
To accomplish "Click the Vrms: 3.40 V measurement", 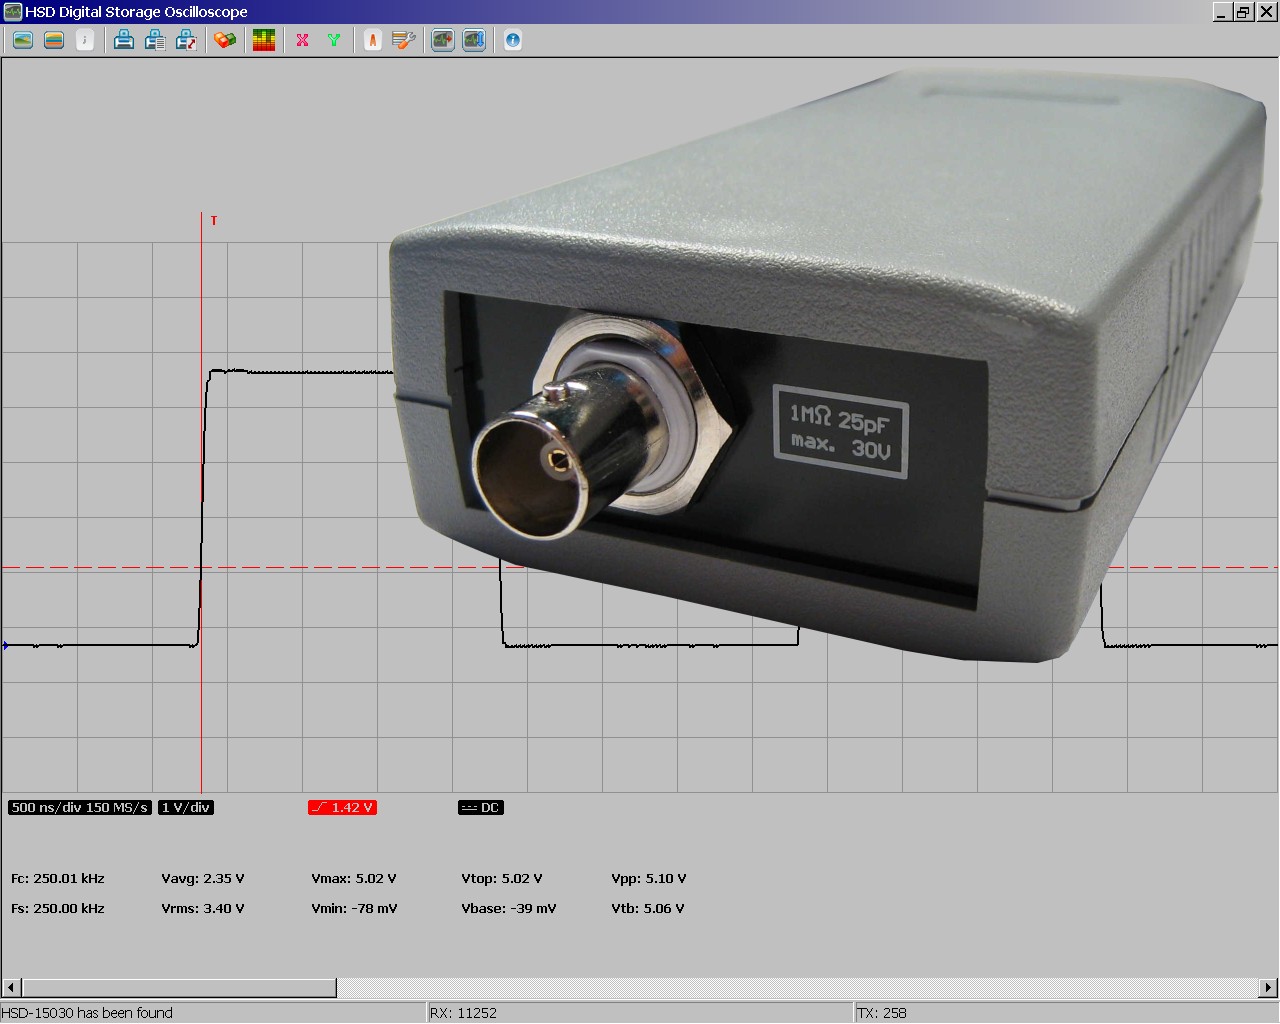I will pyautogui.click(x=203, y=909).
